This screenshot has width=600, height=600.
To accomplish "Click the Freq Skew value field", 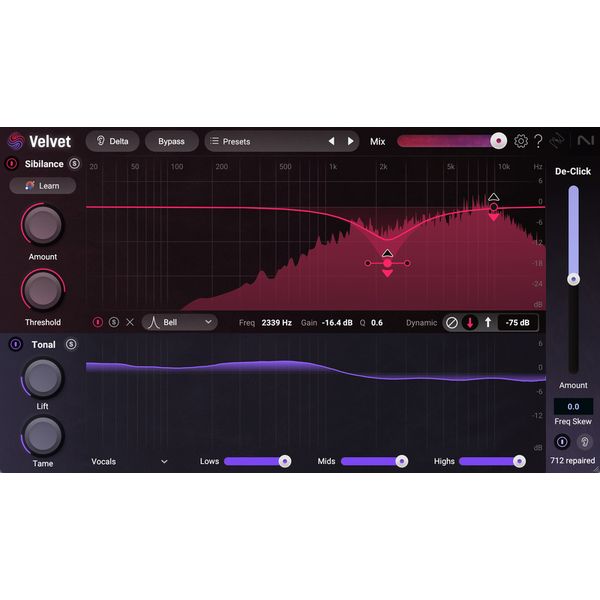I will (573, 406).
